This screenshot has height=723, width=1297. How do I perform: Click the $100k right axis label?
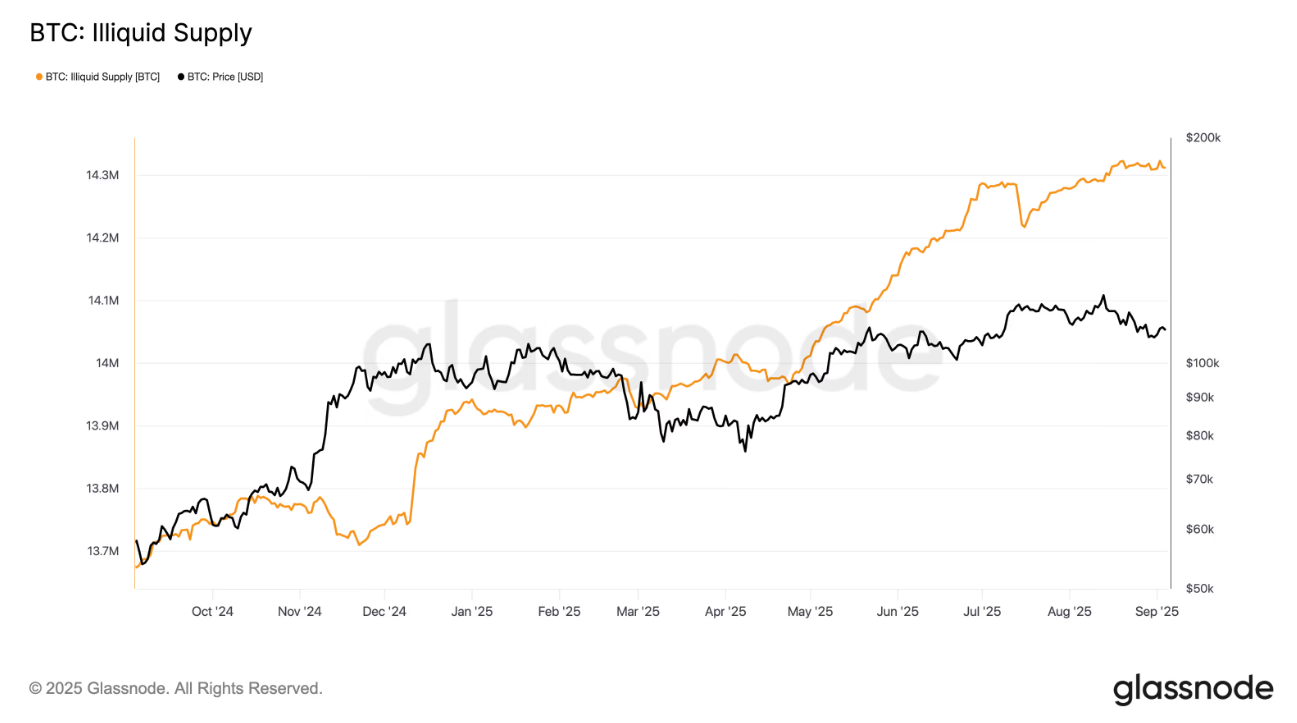(1202, 363)
